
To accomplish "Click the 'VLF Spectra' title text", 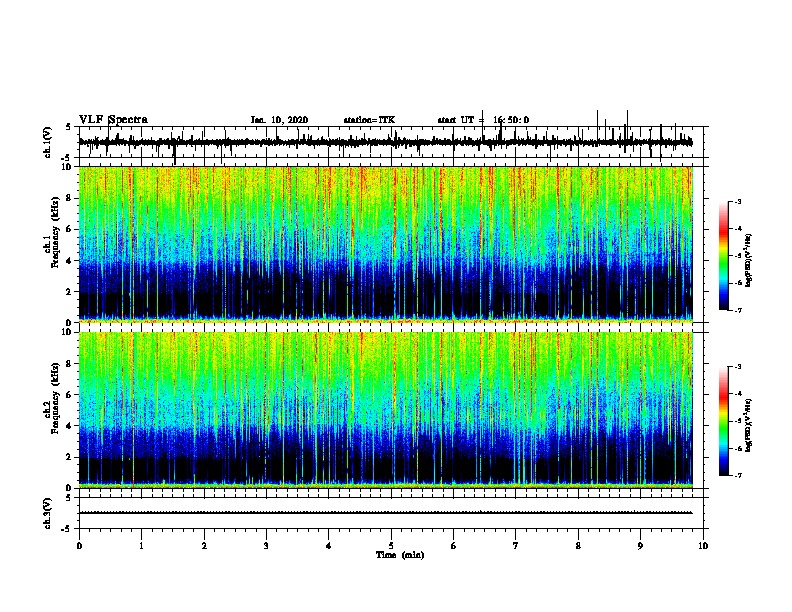I will coord(113,120).
